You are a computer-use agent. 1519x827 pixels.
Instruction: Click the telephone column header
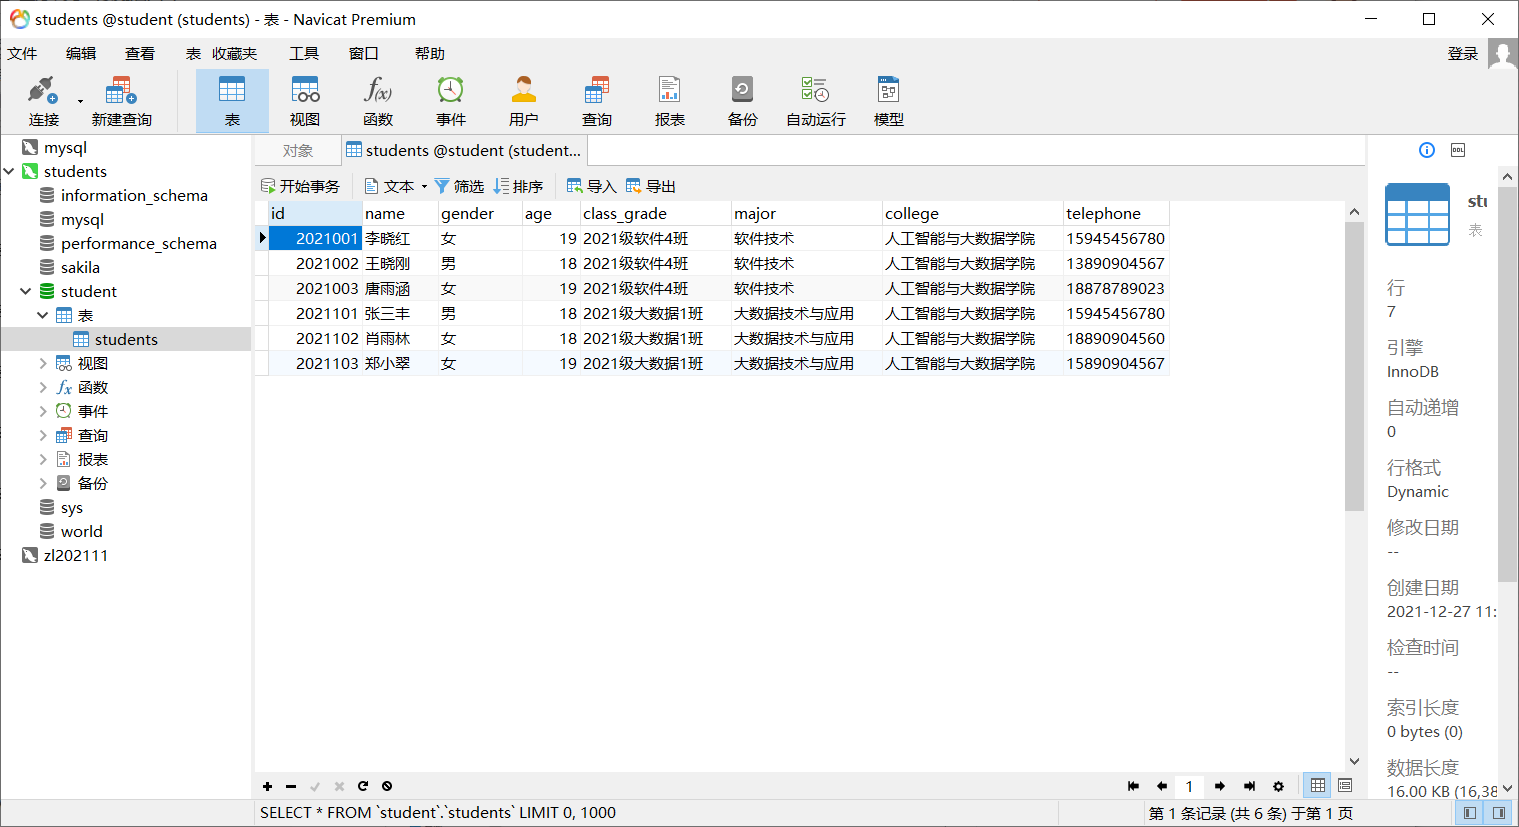coord(1116,213)
